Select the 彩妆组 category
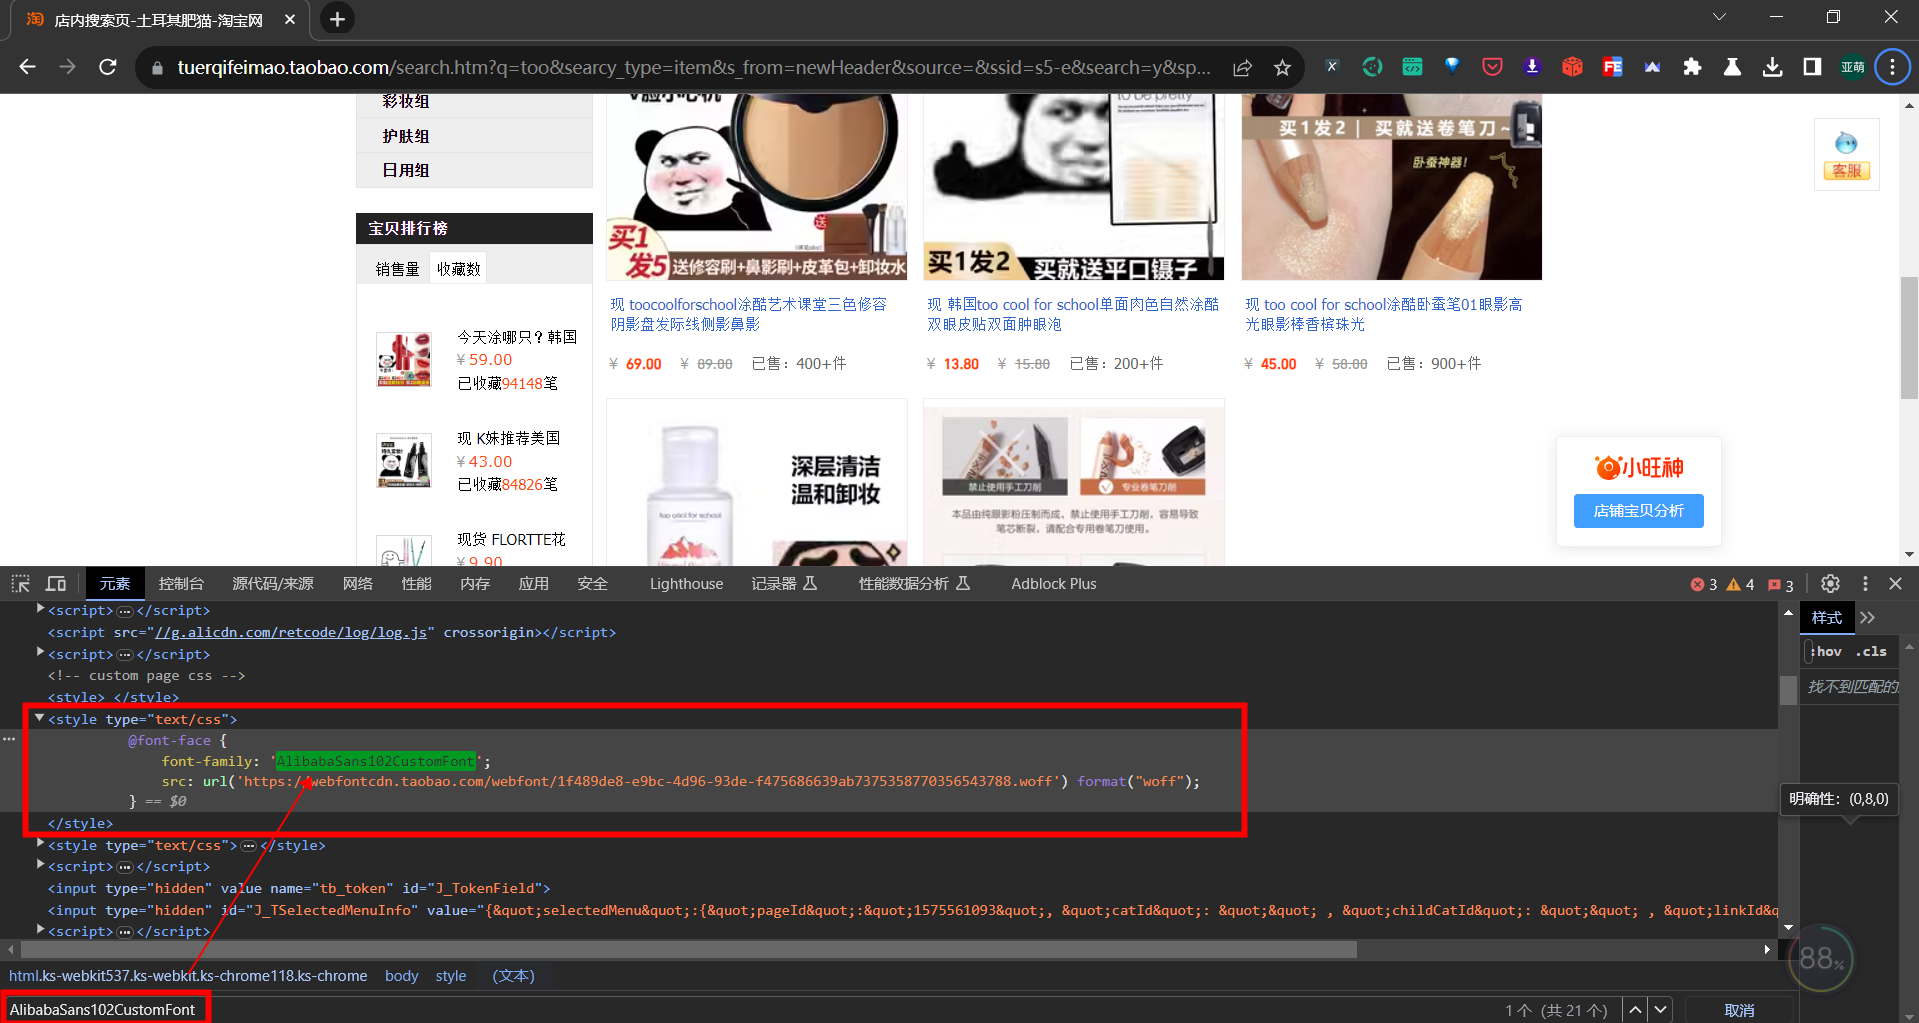Screen dimensions: 1919x1023 (405, 102)
